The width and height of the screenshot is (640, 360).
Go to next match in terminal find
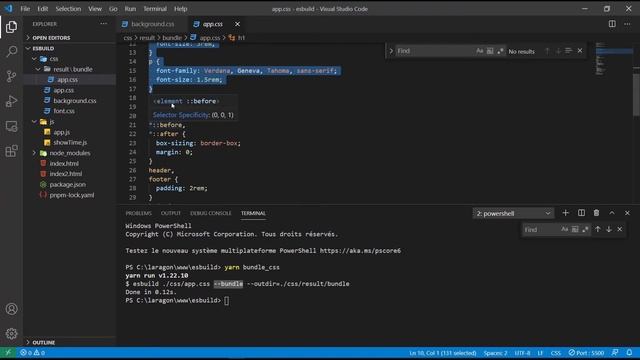(609, 229)
